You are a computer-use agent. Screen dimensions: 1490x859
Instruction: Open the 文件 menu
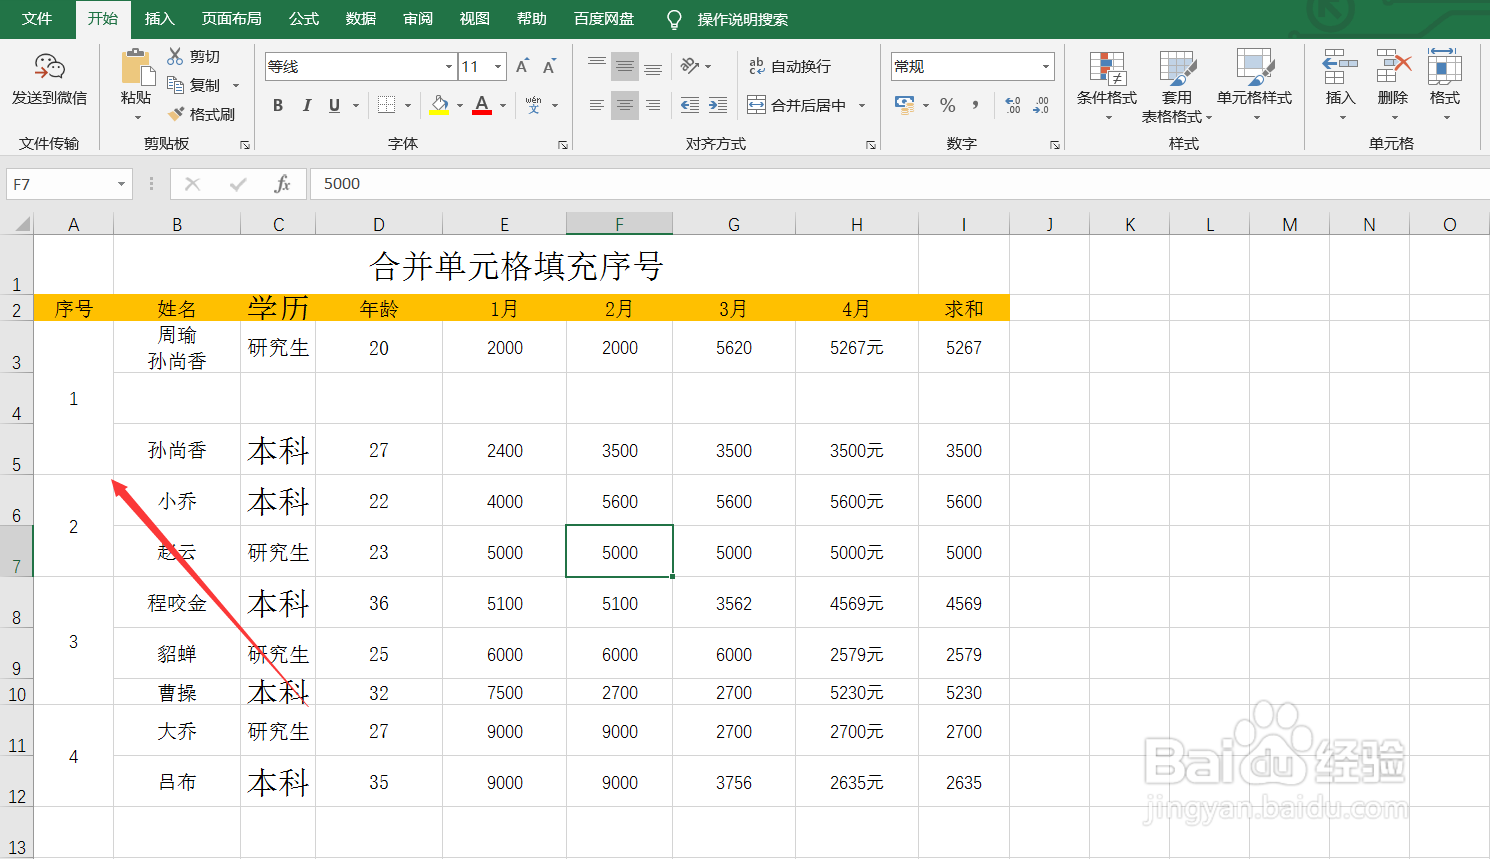coord(38,18)
